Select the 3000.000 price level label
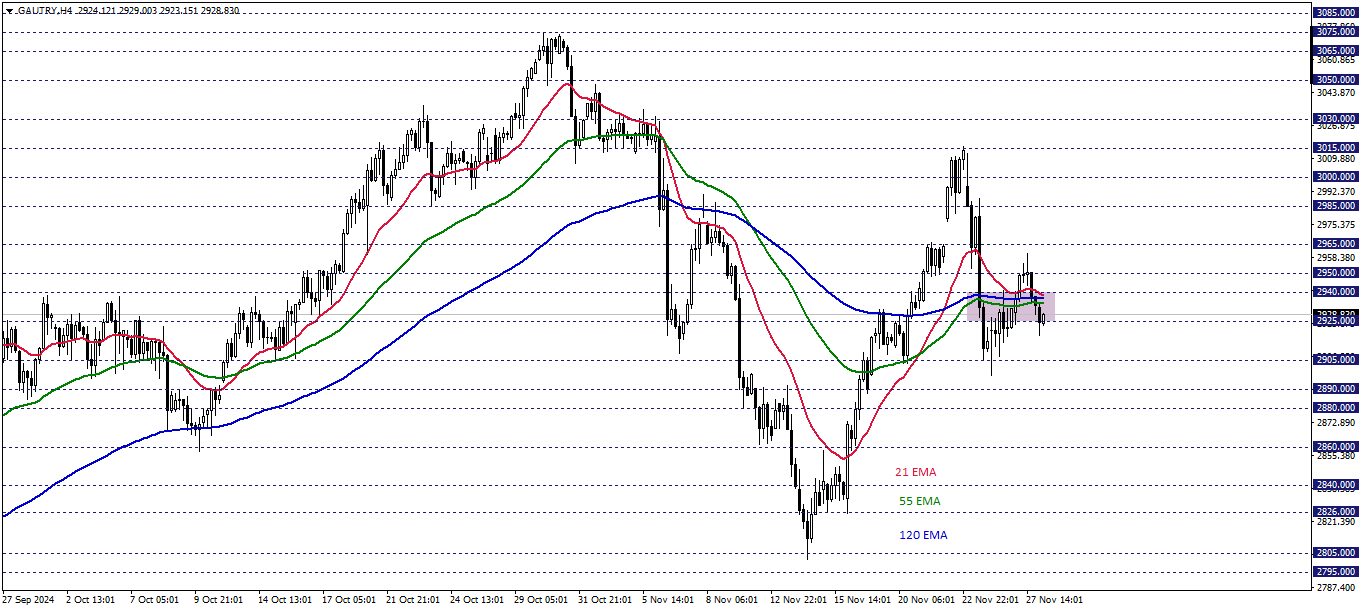This screenshot has height=611, width=1362. pyautogui.click(x=1335, y=177)
